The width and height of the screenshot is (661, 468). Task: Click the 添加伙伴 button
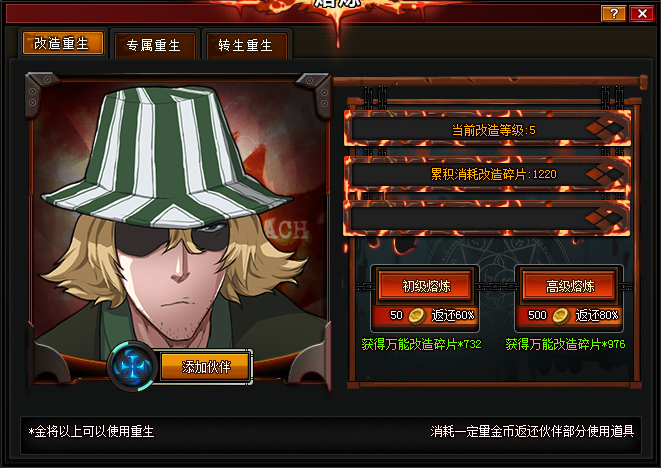pos(206,367)
